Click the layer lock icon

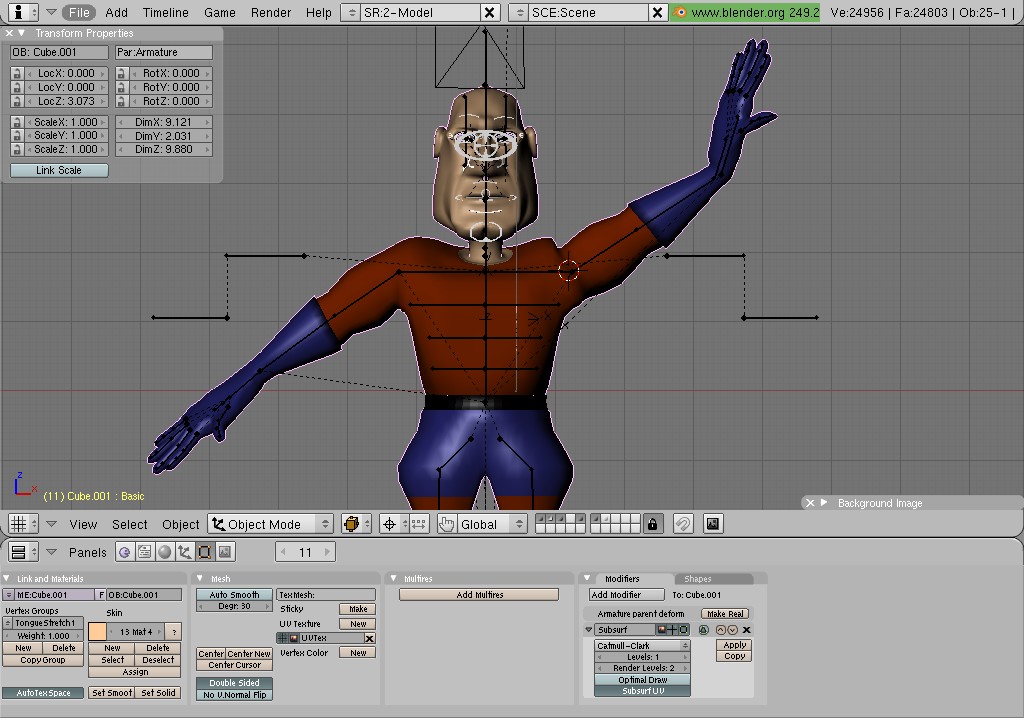[652, 524]
